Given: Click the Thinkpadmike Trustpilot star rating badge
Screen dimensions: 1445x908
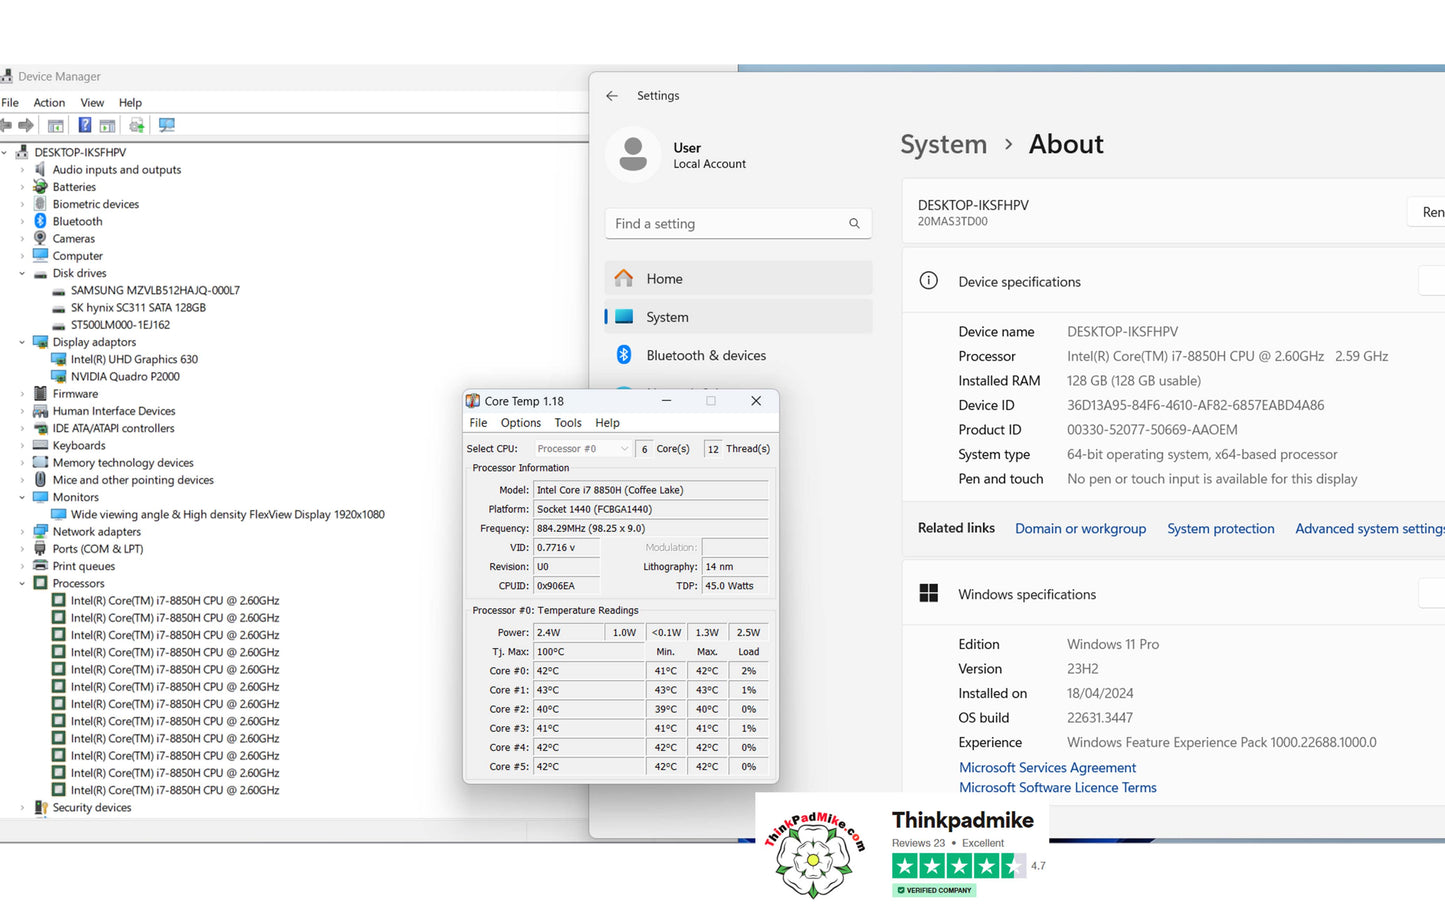Looking at the screenshot, I should click(x=959, y=866).
